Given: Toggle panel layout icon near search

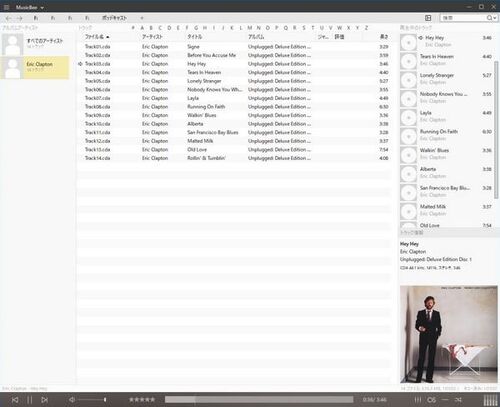Looking at the screenshot, I should point(428,18).
